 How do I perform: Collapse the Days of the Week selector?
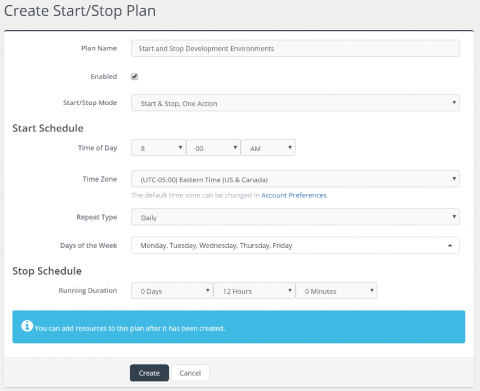click(x=295, y=245)
